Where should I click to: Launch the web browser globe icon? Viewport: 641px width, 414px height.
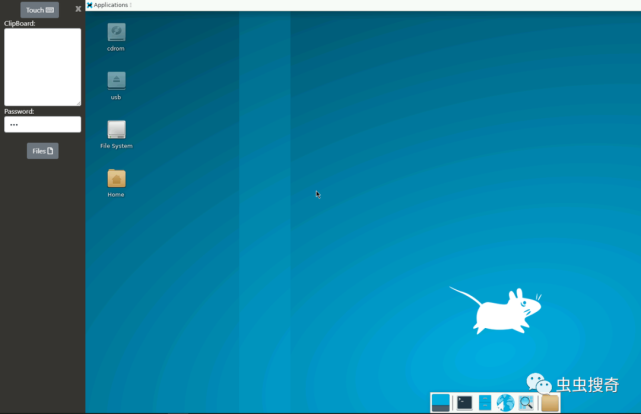[505, 403]
